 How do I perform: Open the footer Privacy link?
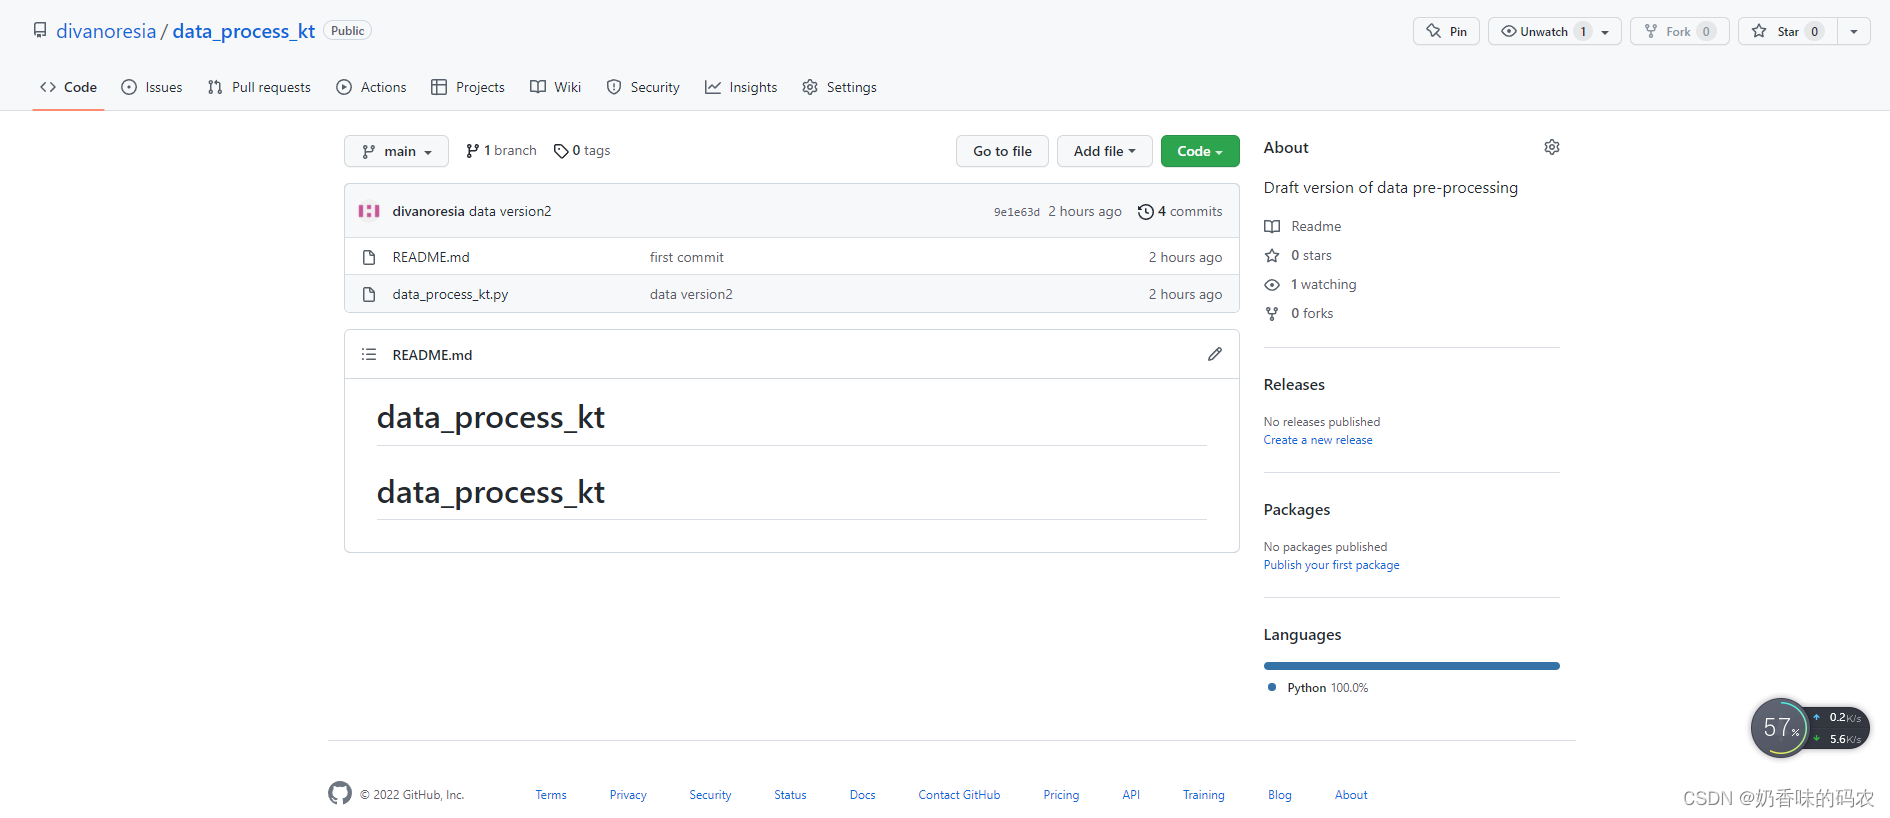coord(628,795)
